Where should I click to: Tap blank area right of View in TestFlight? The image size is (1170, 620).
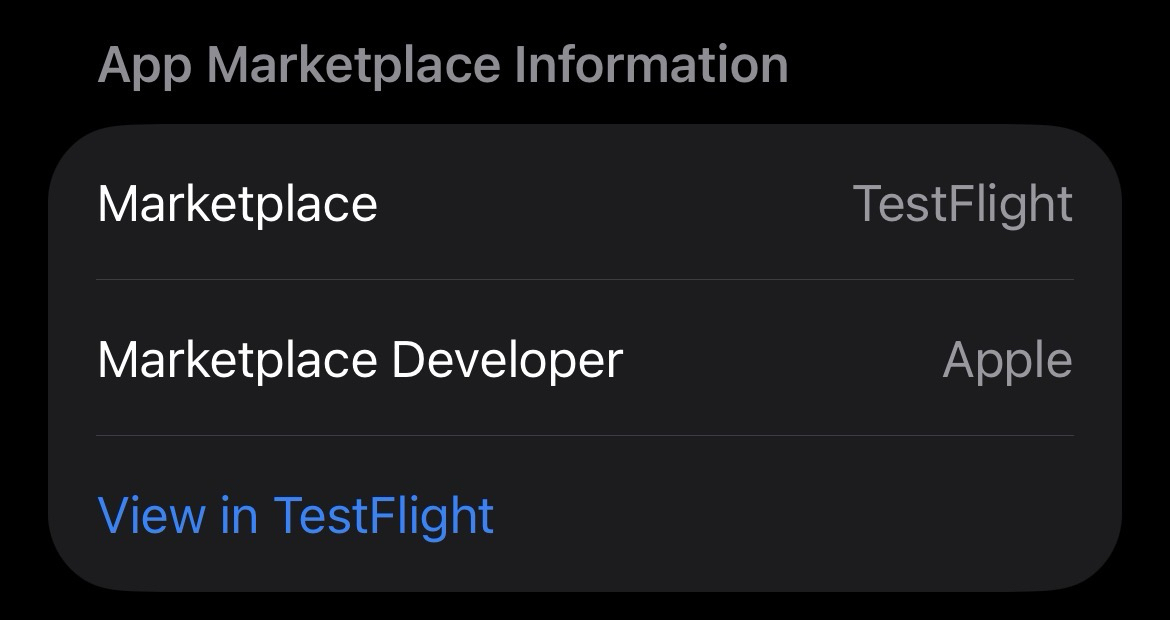[780, 515]
